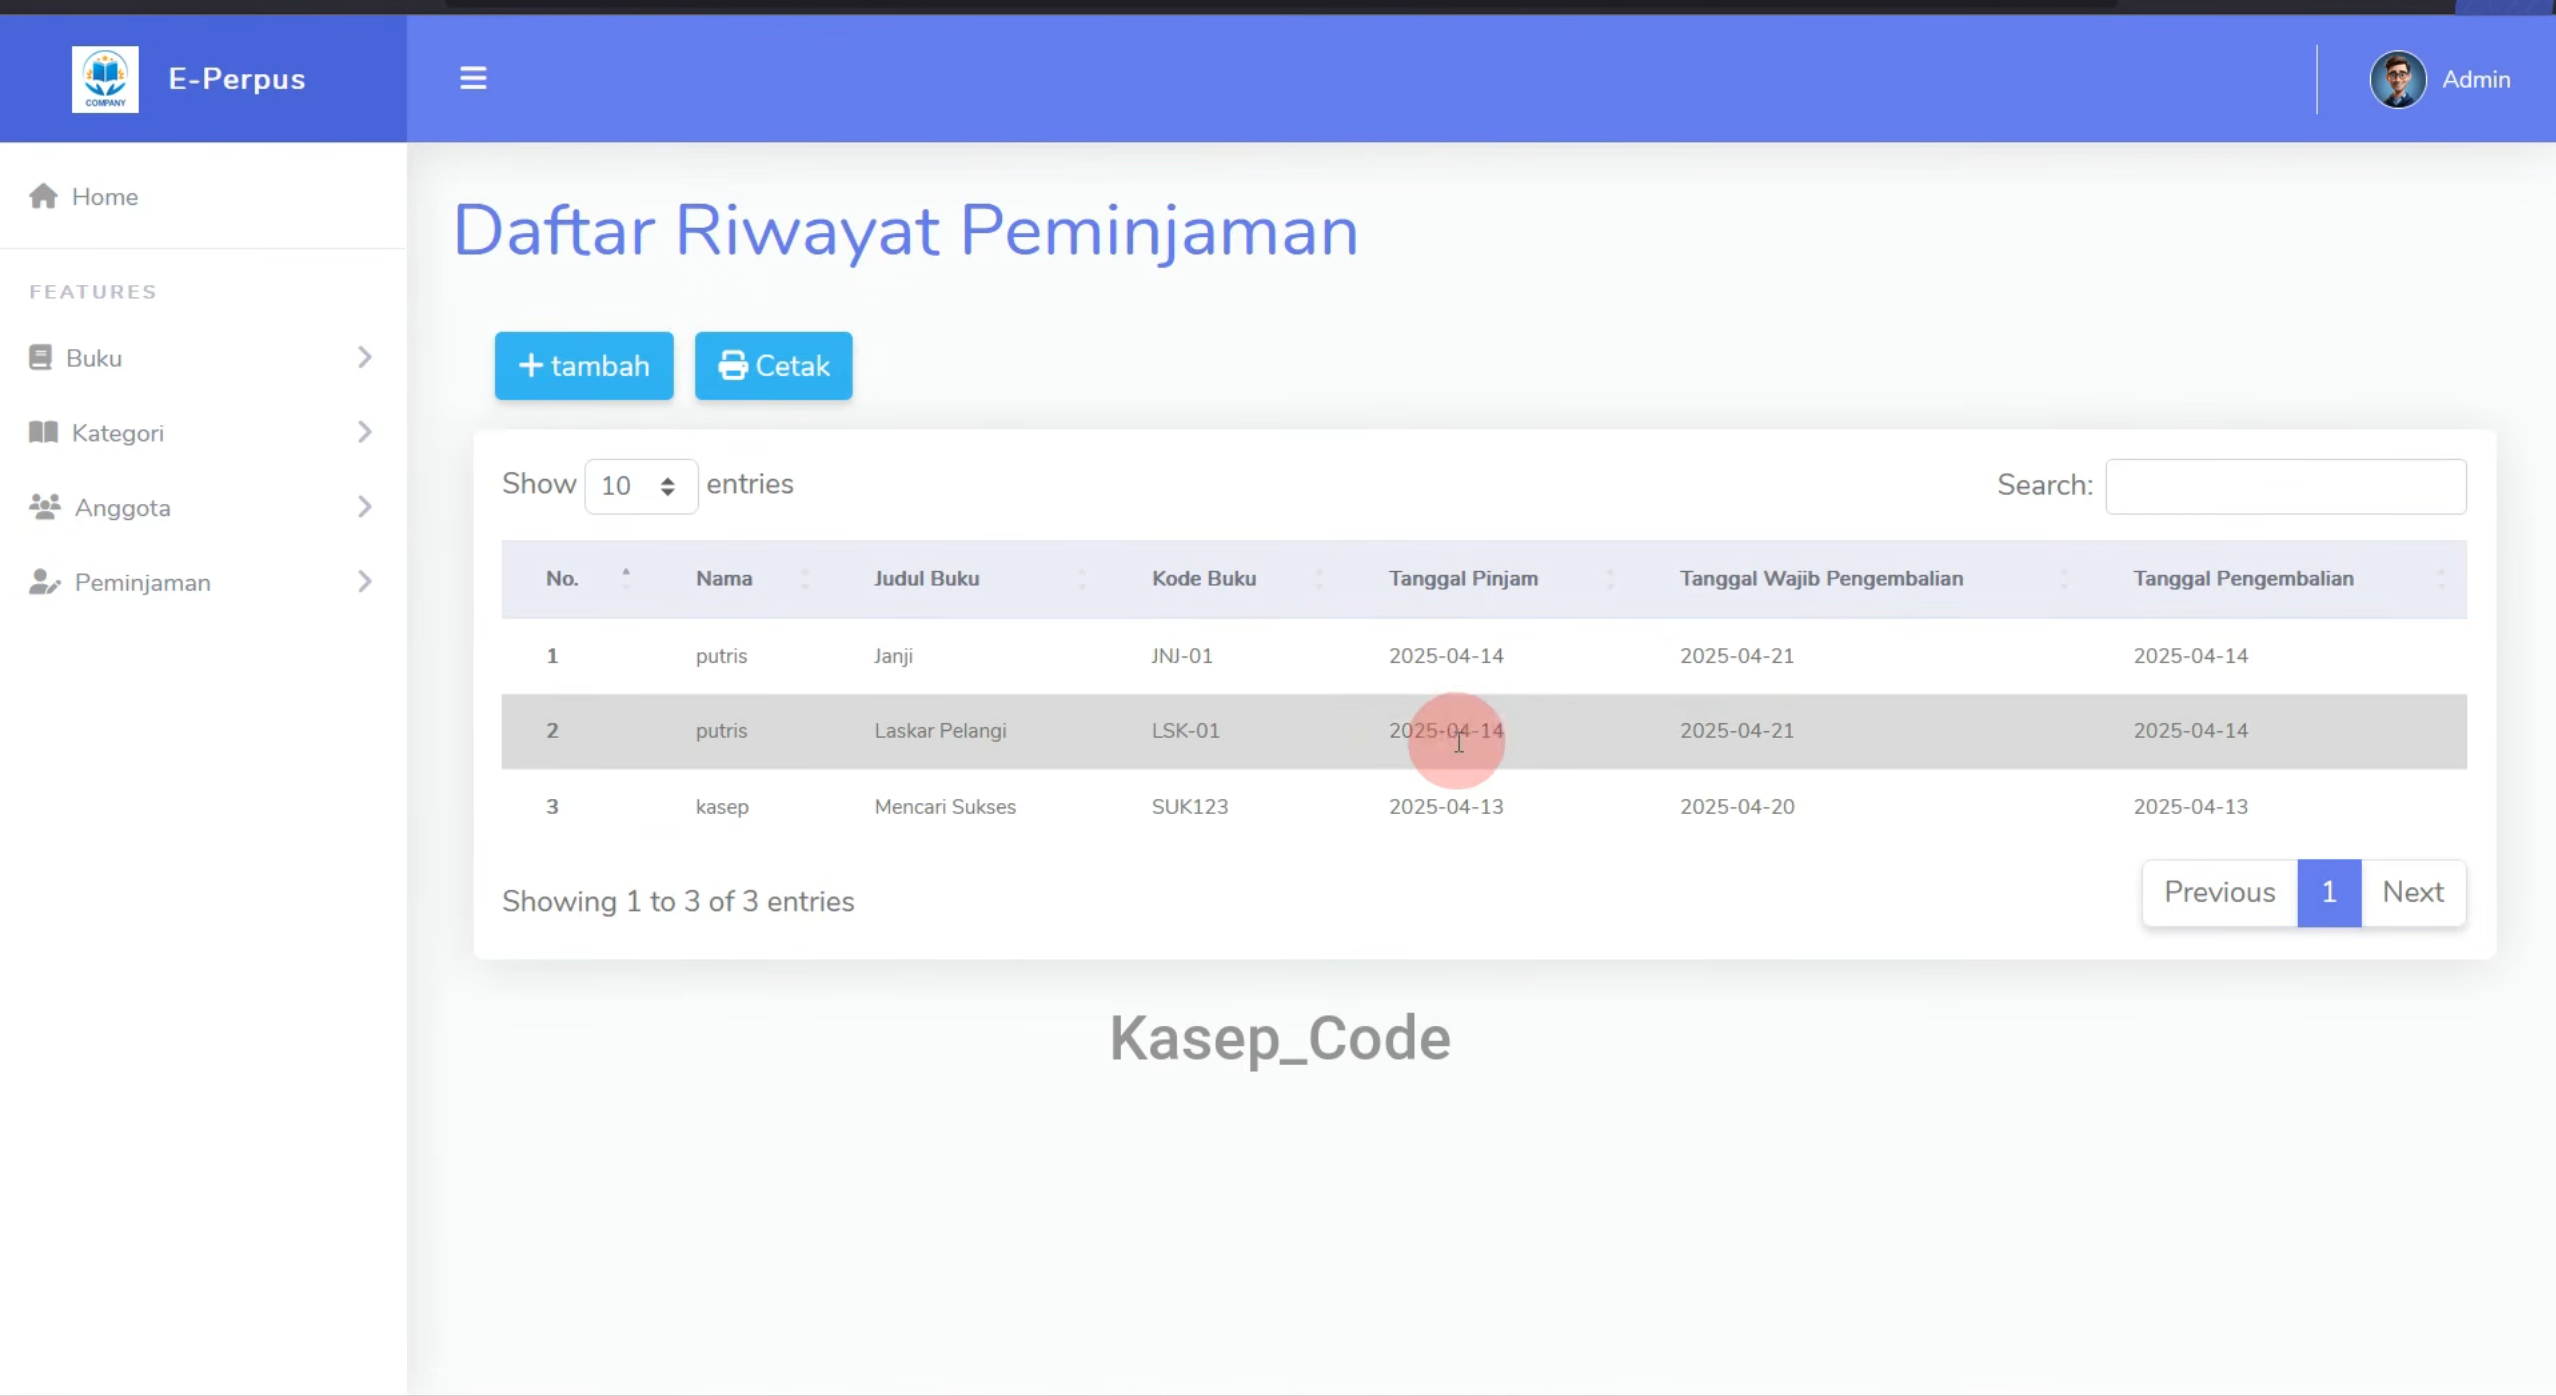Click the Home house icon
The height and width of the screenshot is (1396, 2556).
tap(43, 196)
